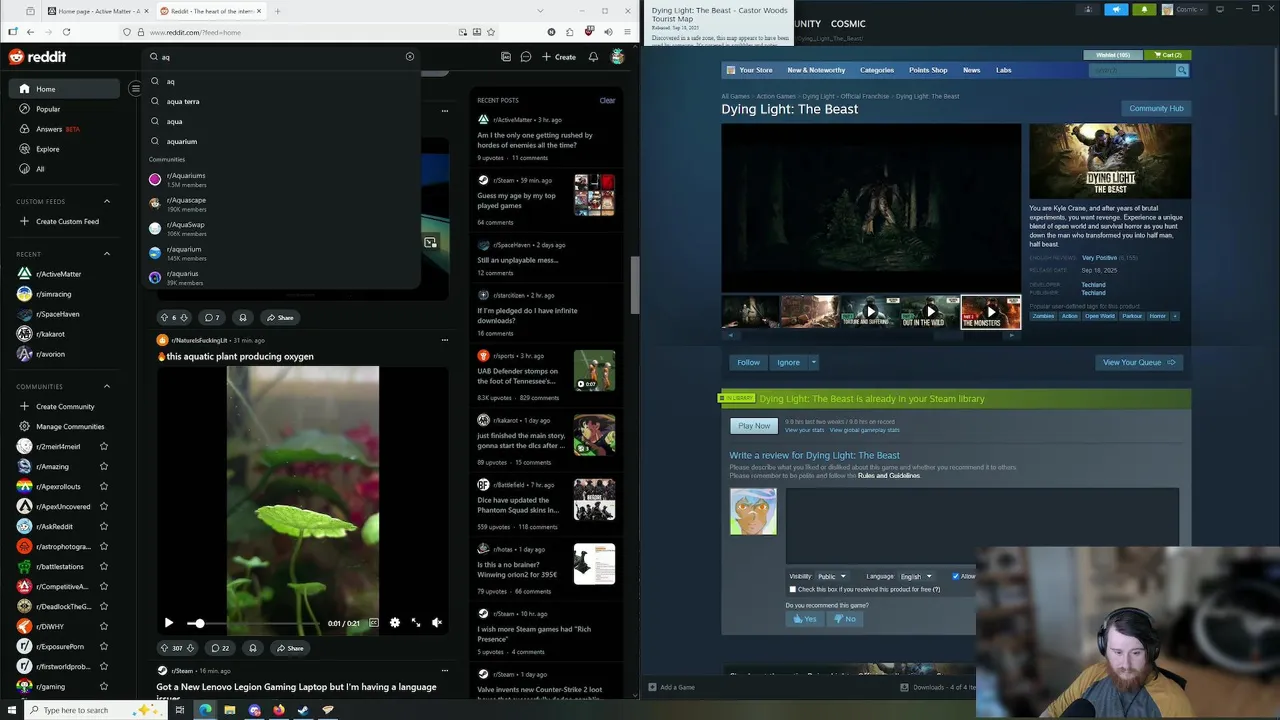This screenshot has width=1280, height=720.
Task: Open Reddit chat icon
Action: tap(526, 57)
